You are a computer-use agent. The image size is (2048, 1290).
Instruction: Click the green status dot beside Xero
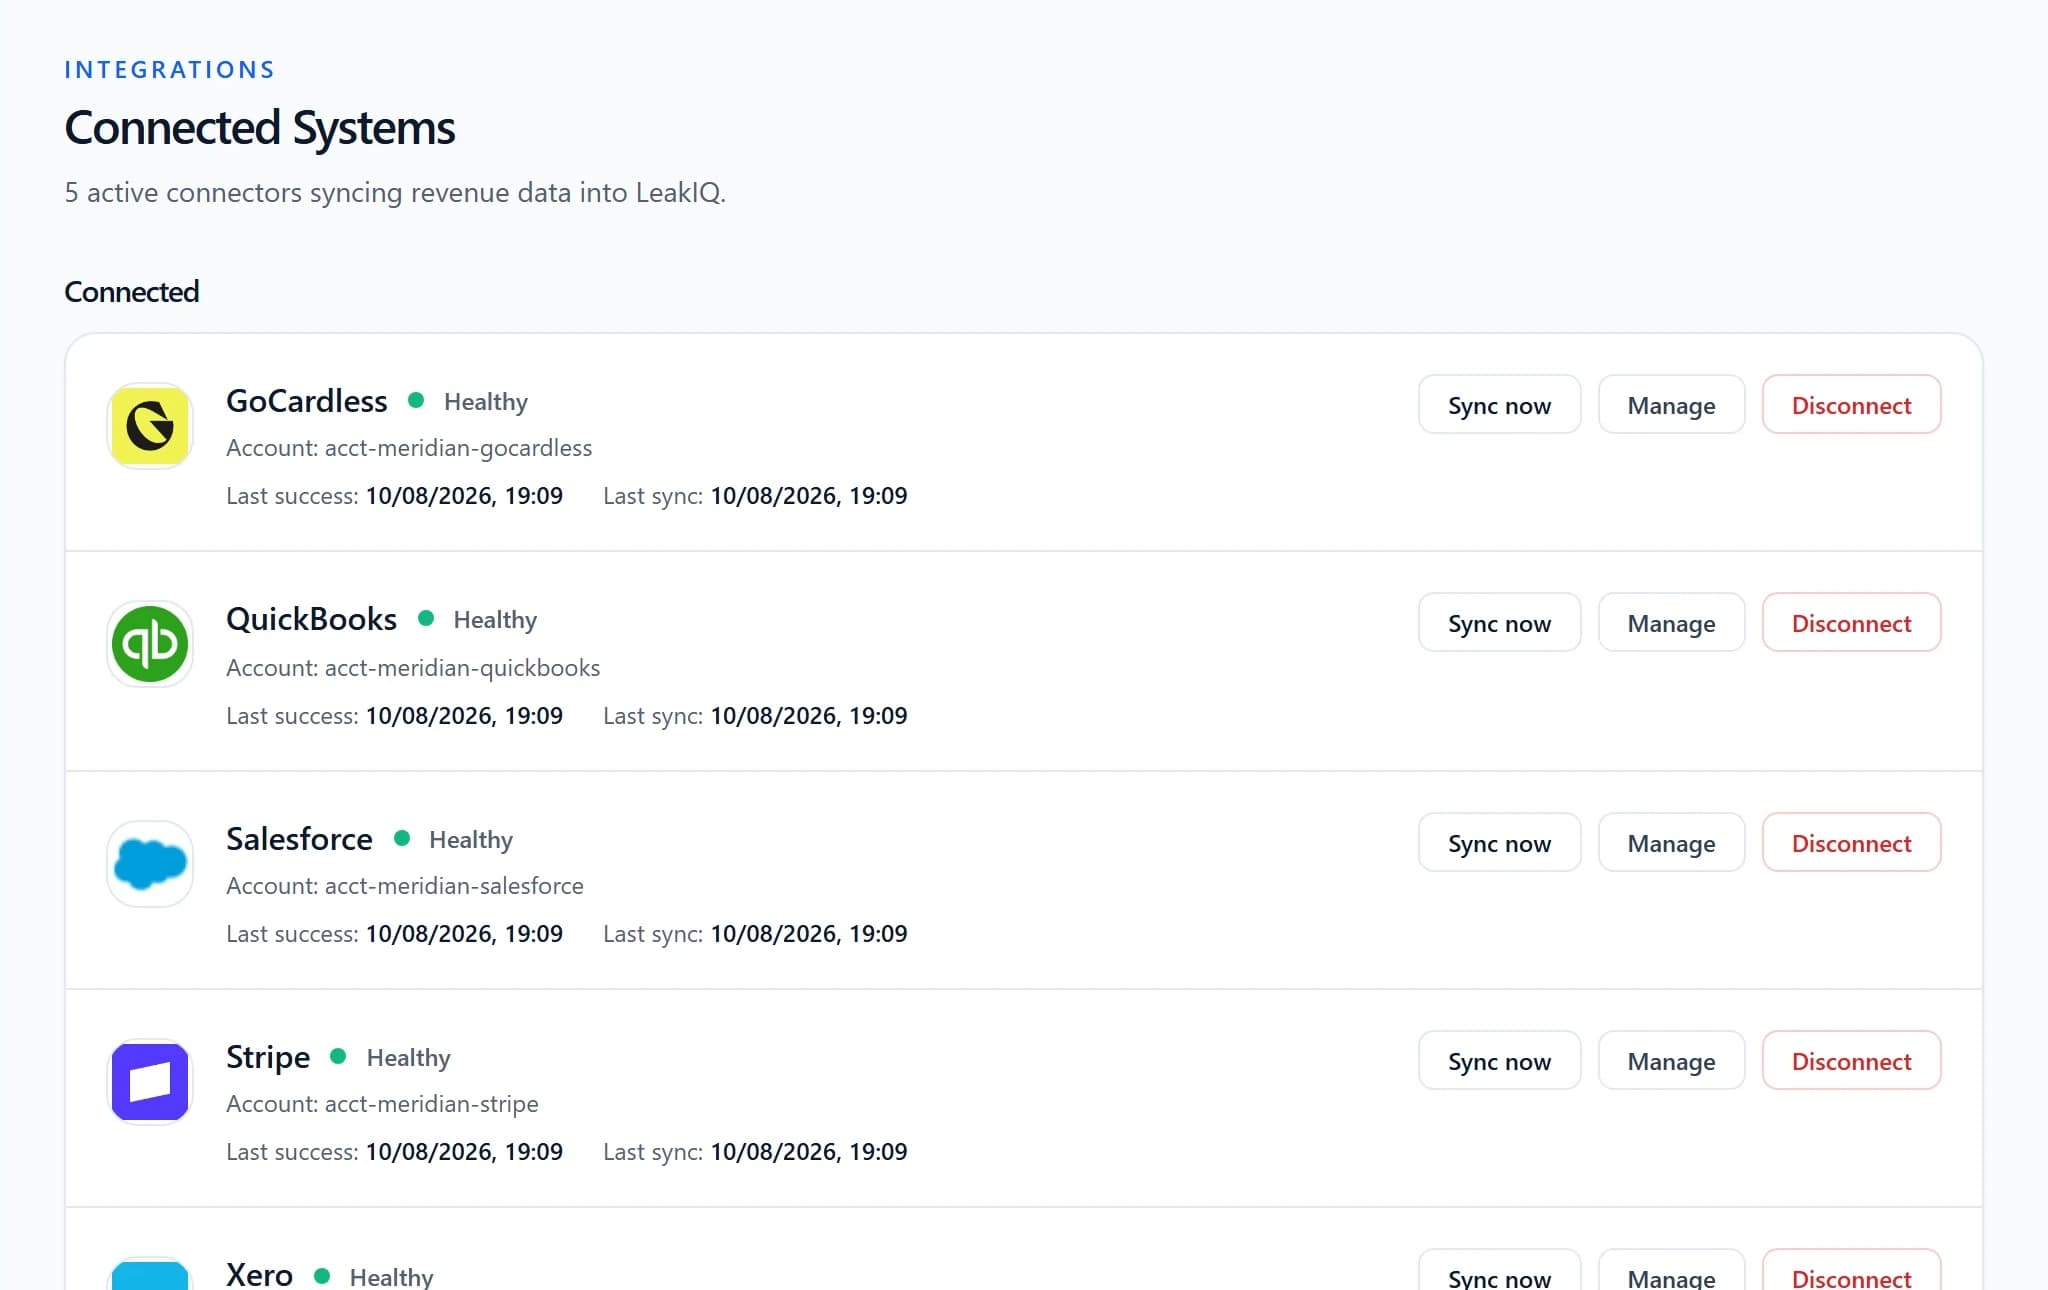click(x=322, y=1276)
